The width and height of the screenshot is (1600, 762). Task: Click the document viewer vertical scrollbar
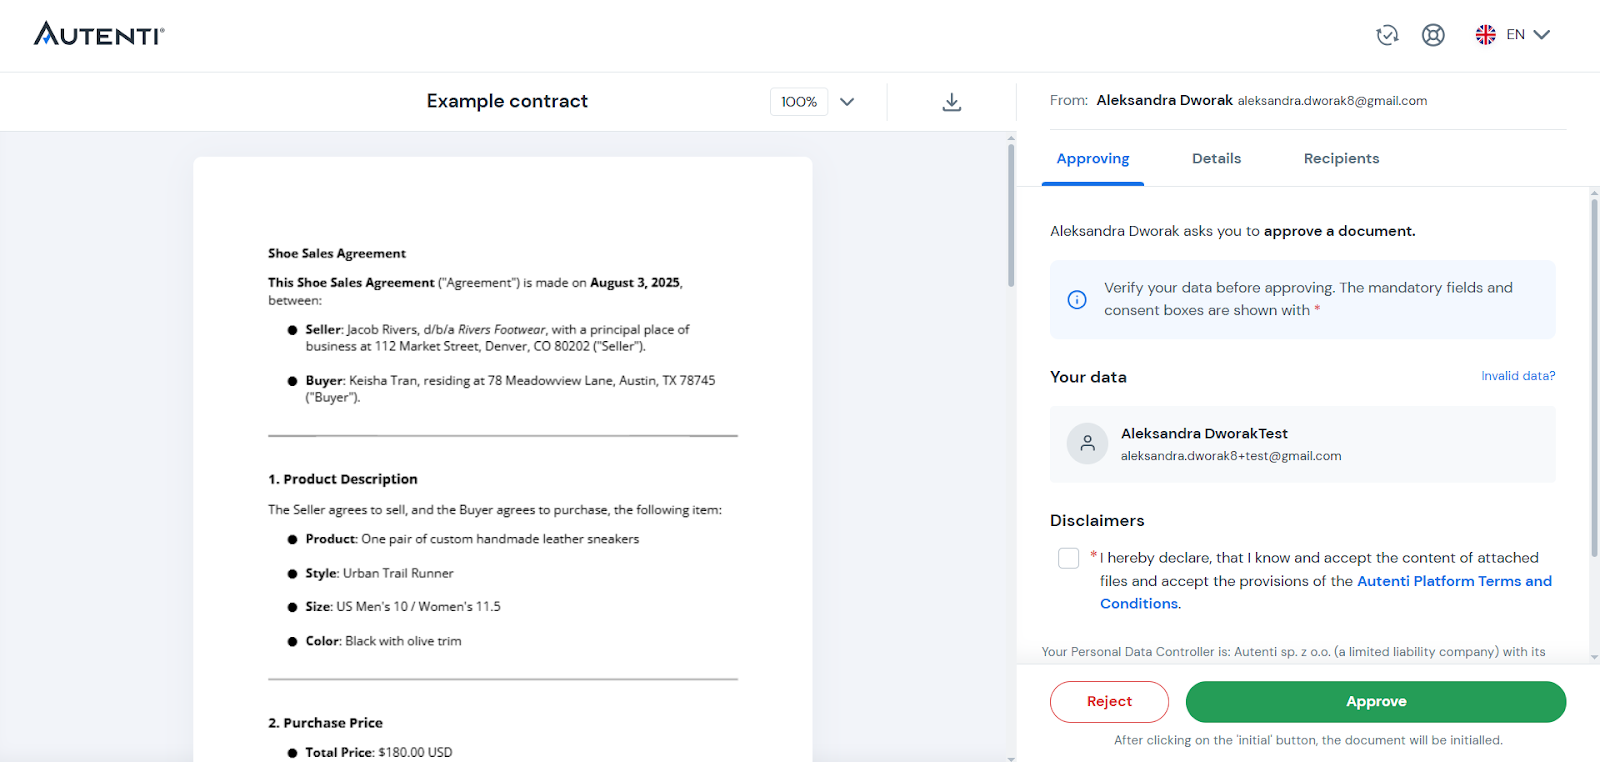point(1011,215)
